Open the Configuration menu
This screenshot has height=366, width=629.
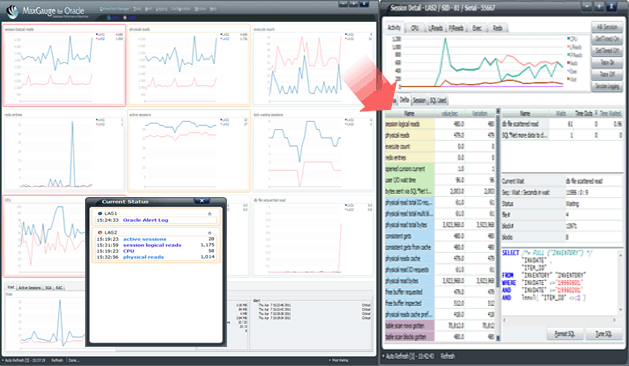[x=181, y=9]
